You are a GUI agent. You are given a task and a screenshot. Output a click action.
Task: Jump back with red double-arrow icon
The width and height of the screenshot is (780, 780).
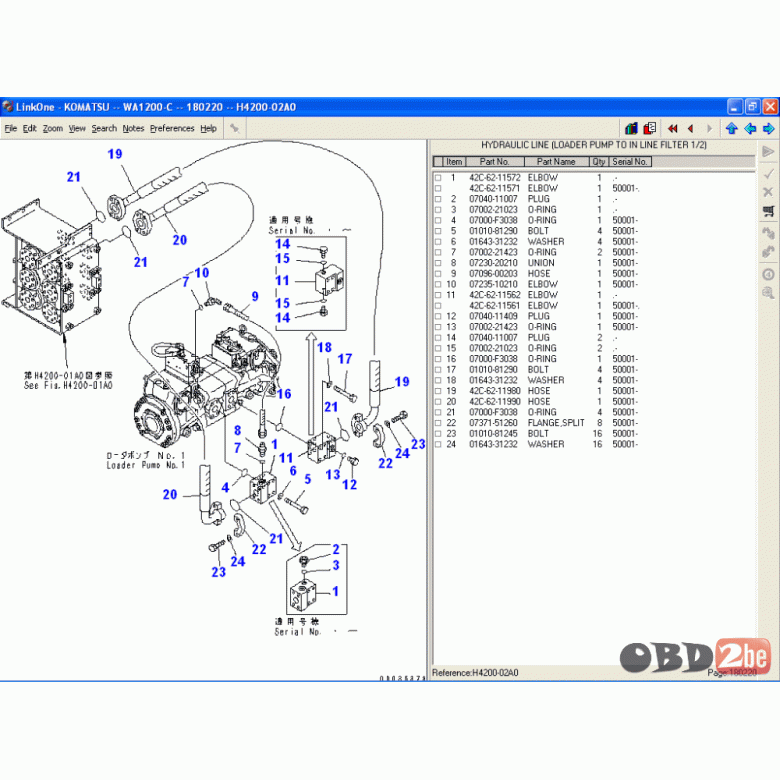click(673, 129)
